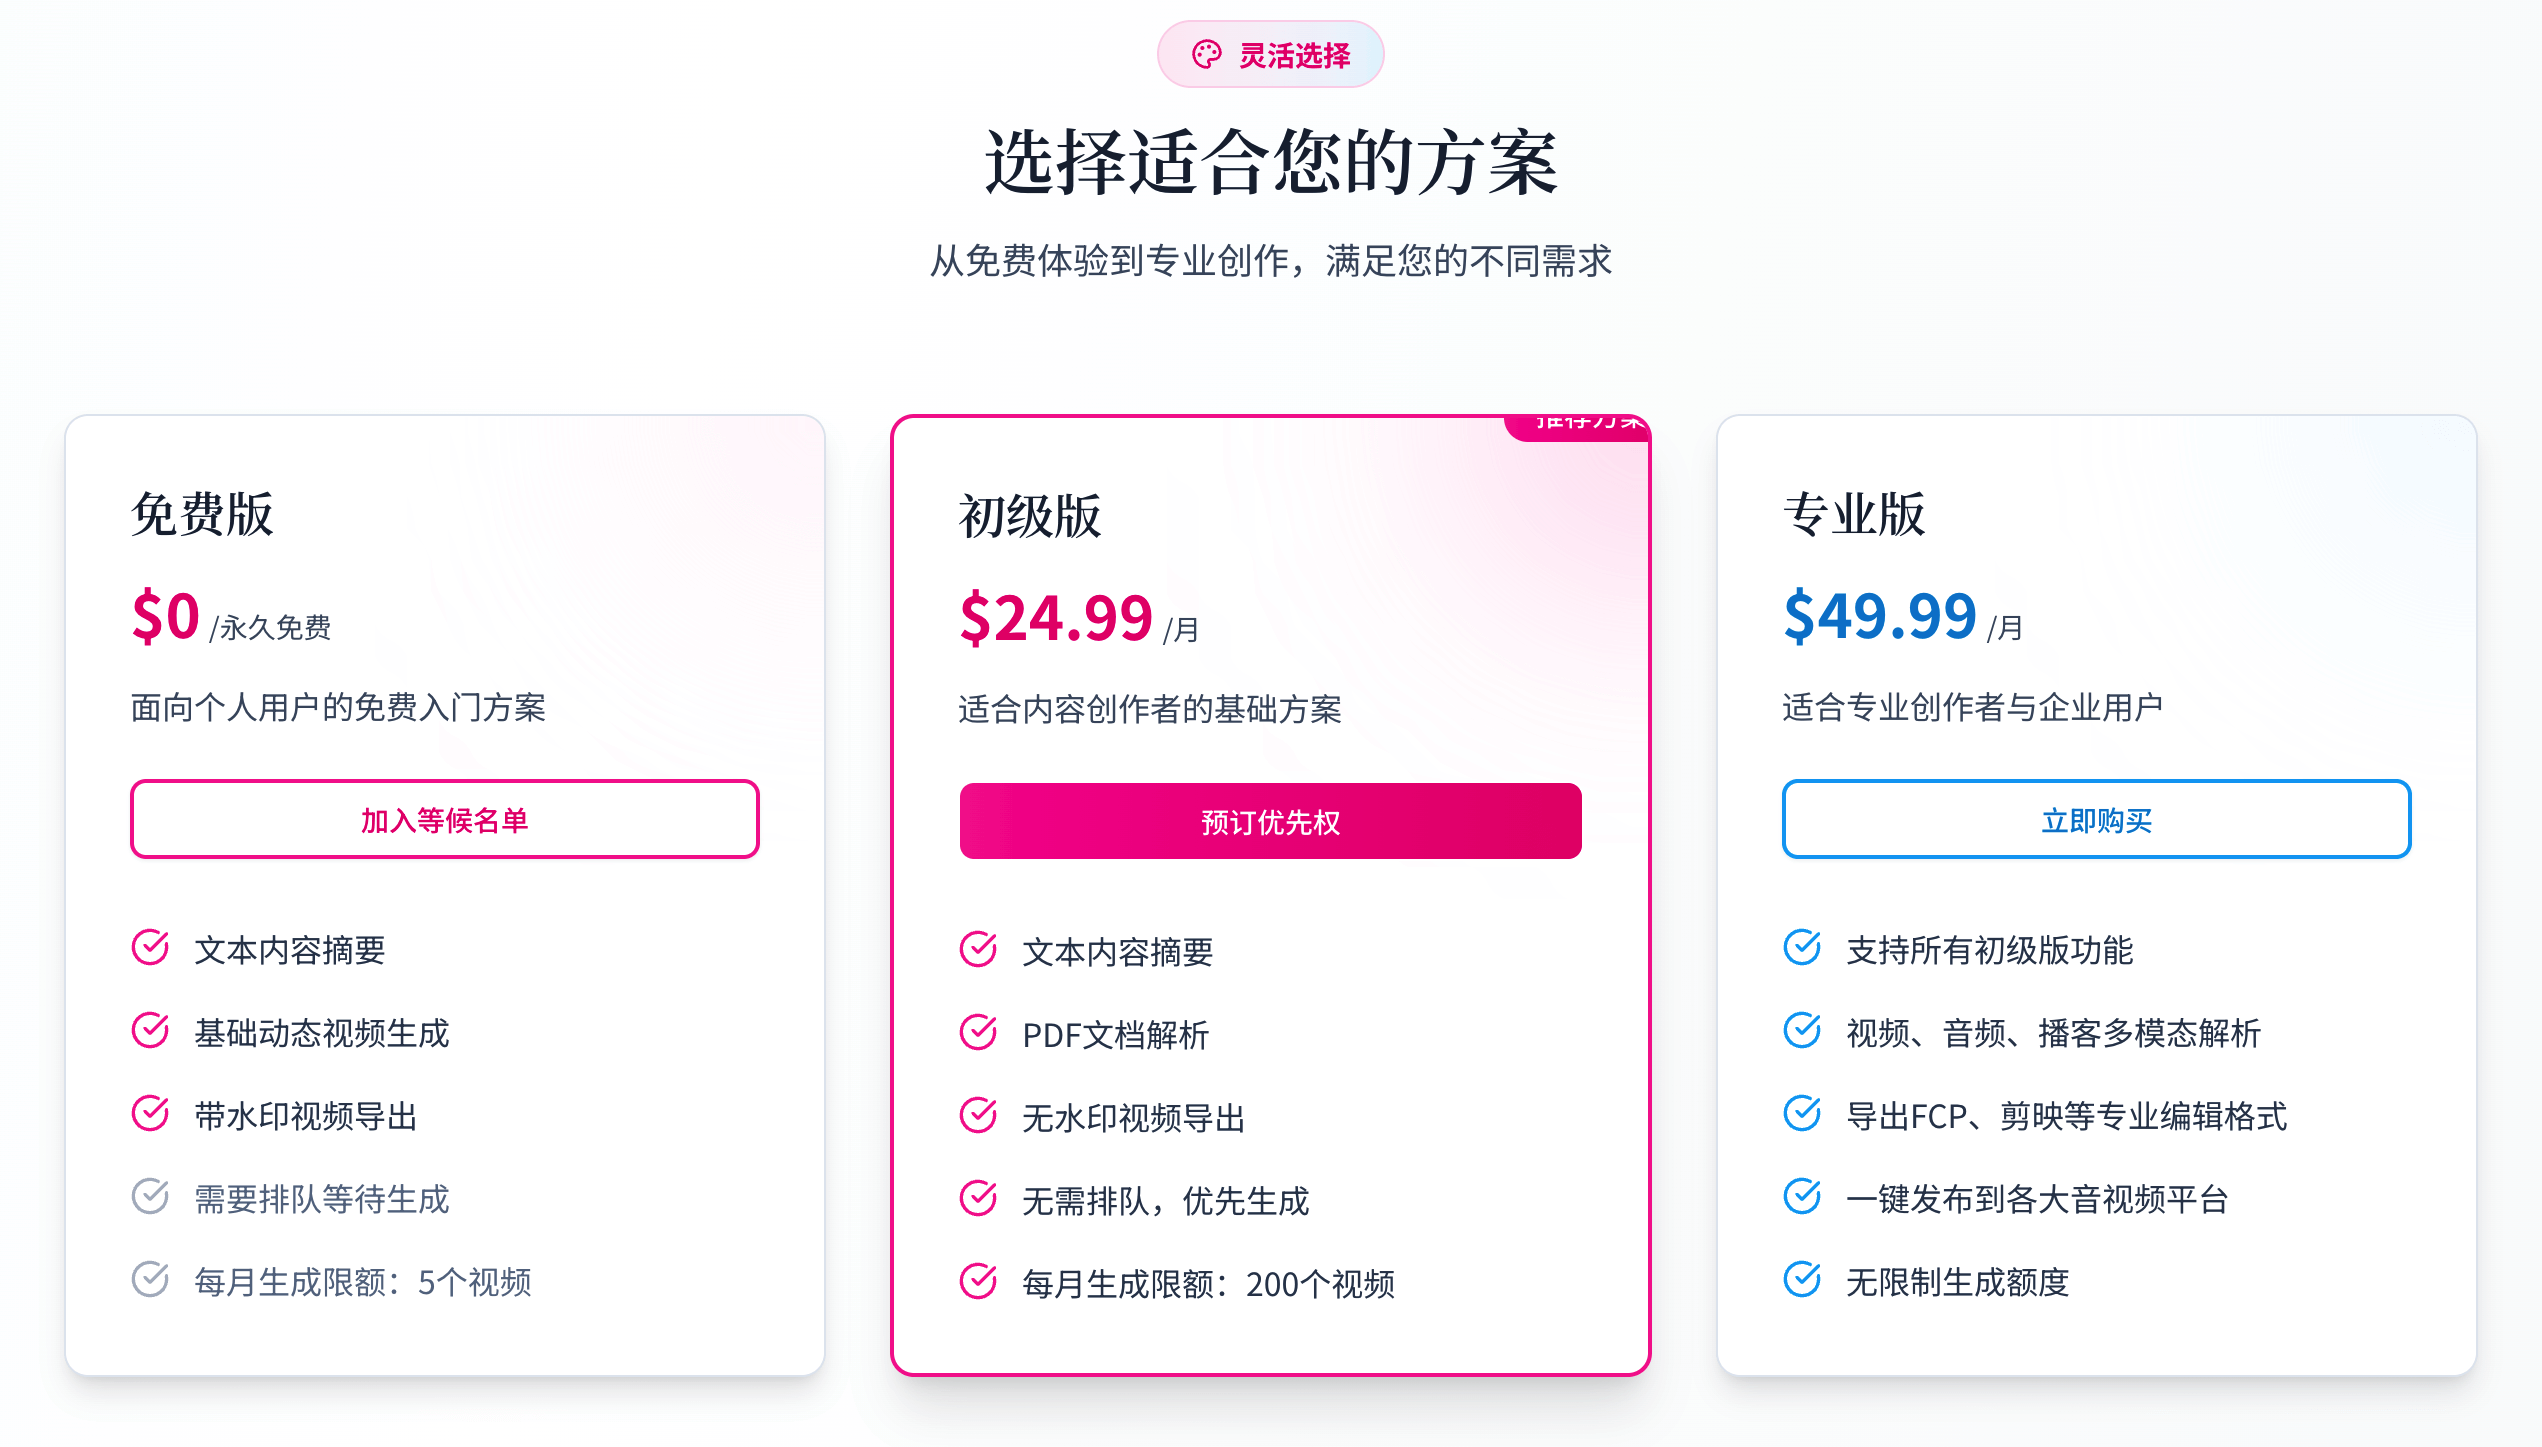Click the pink check icon beside 文本内容摘要 in 免费版

[149, 948]
